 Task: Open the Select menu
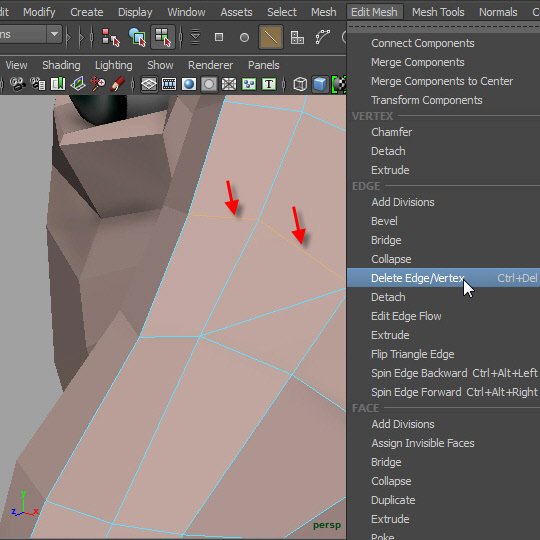point(282,12)
